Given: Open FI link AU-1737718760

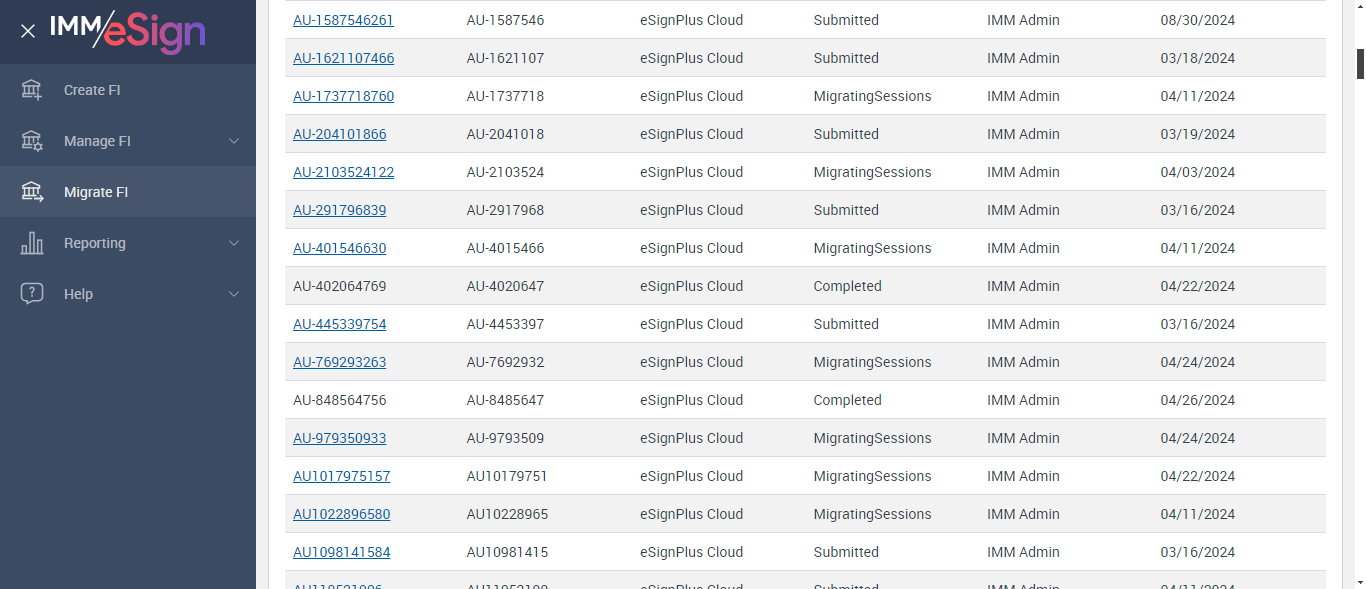Looking at the screenshot, I should pos(343,96).
